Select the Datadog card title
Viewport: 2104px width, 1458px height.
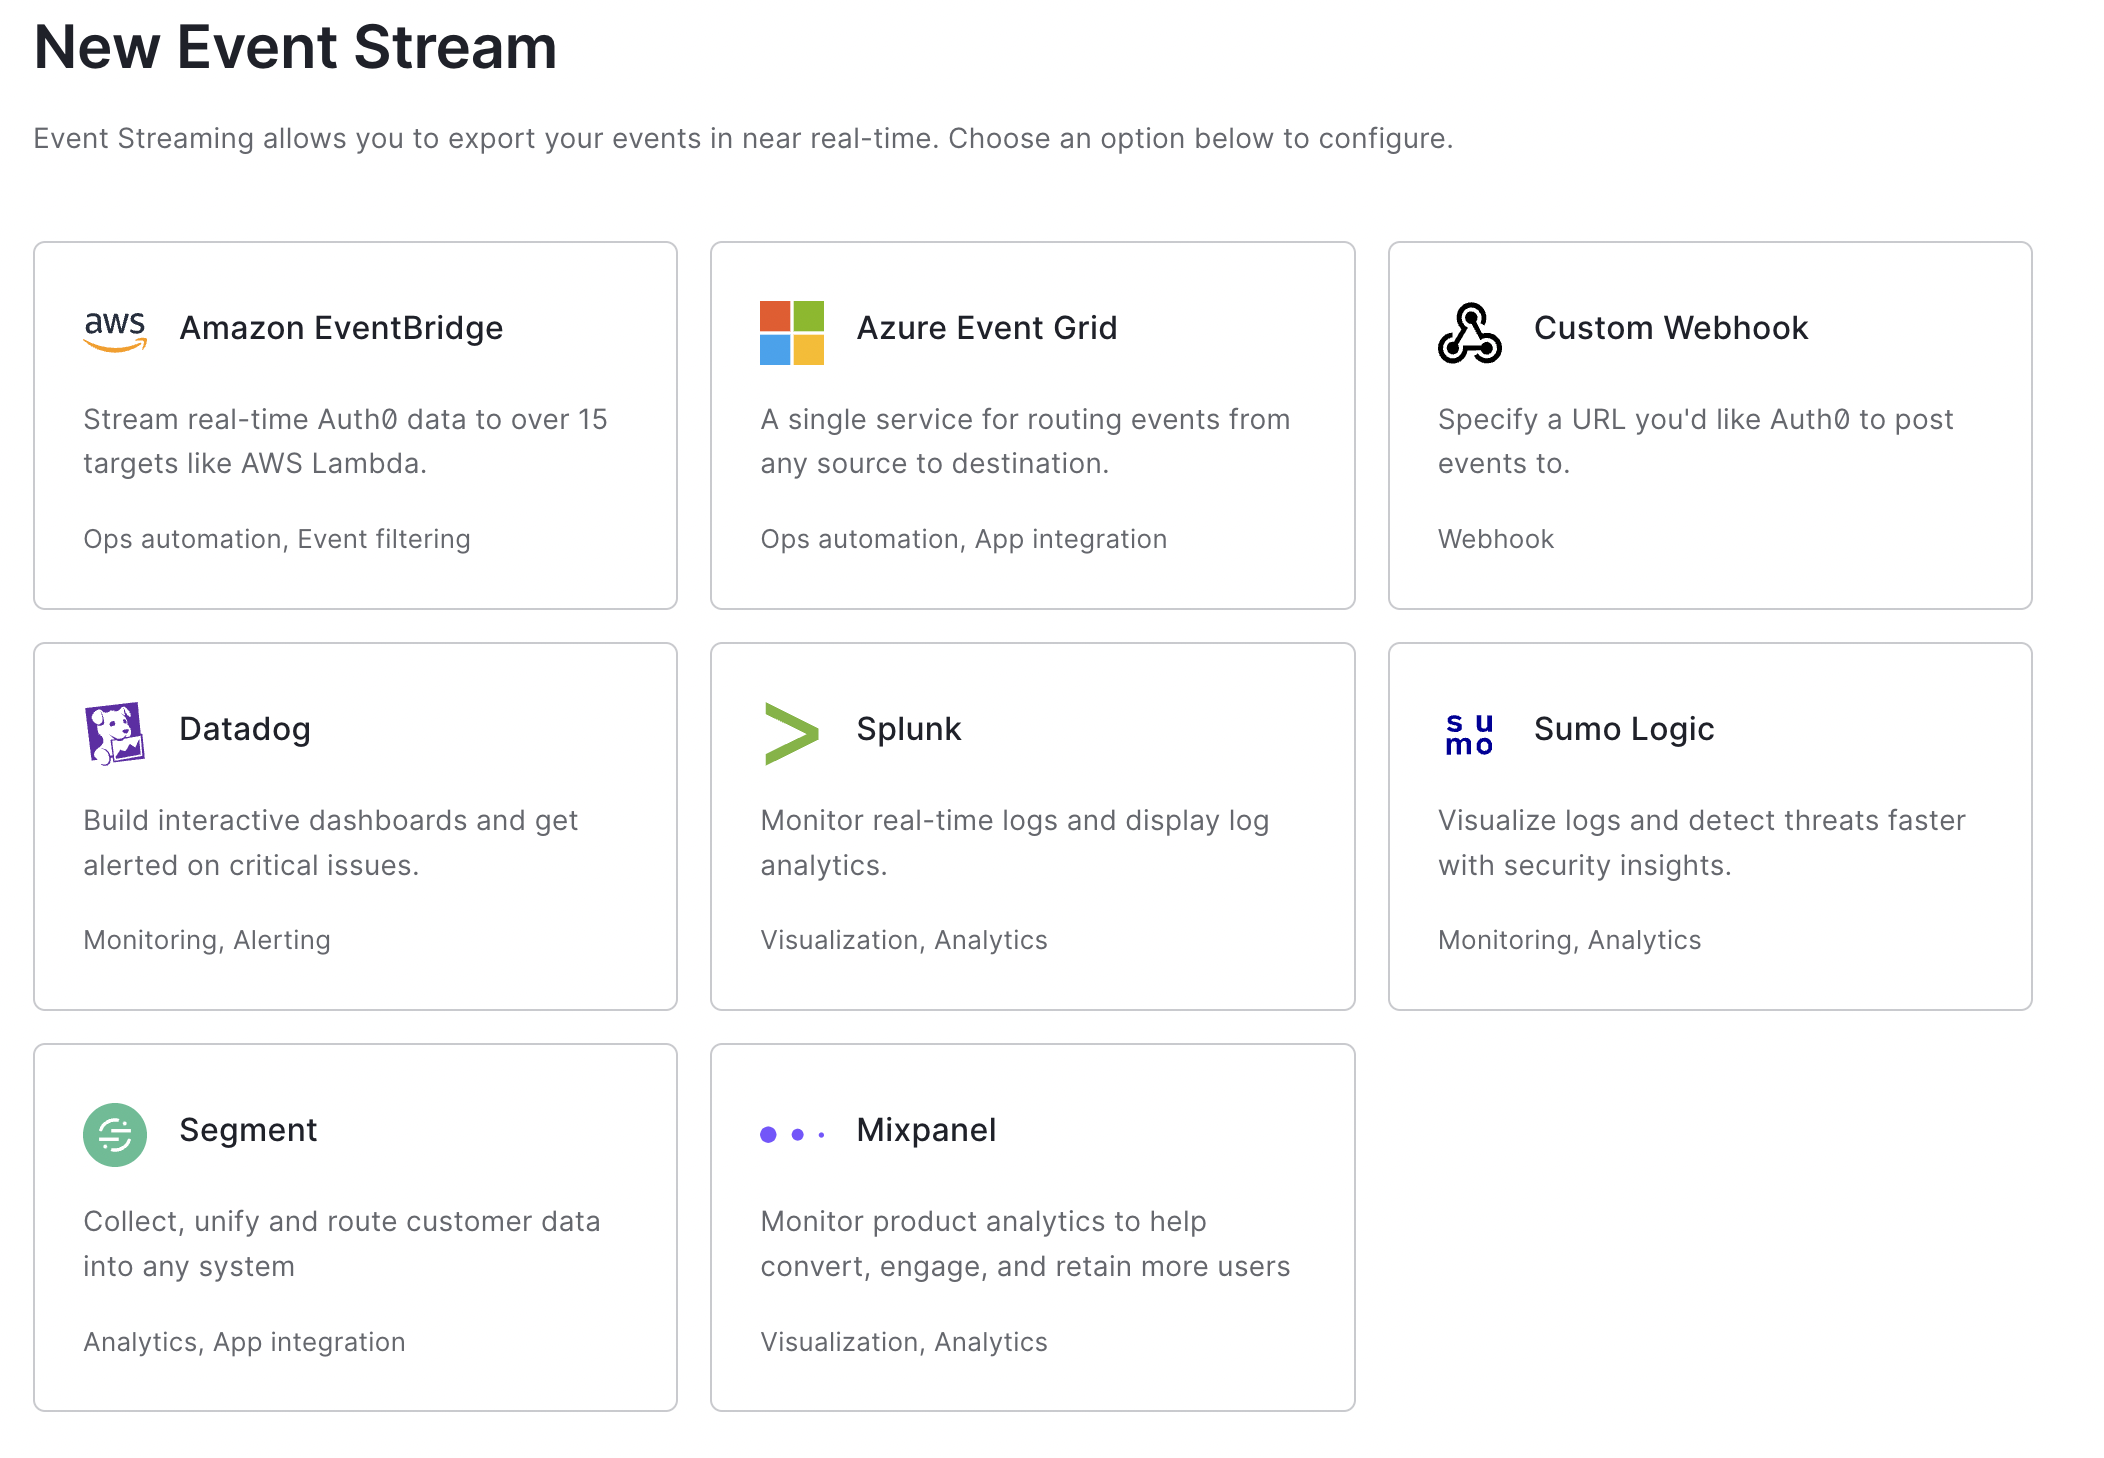tap(245, 729)
